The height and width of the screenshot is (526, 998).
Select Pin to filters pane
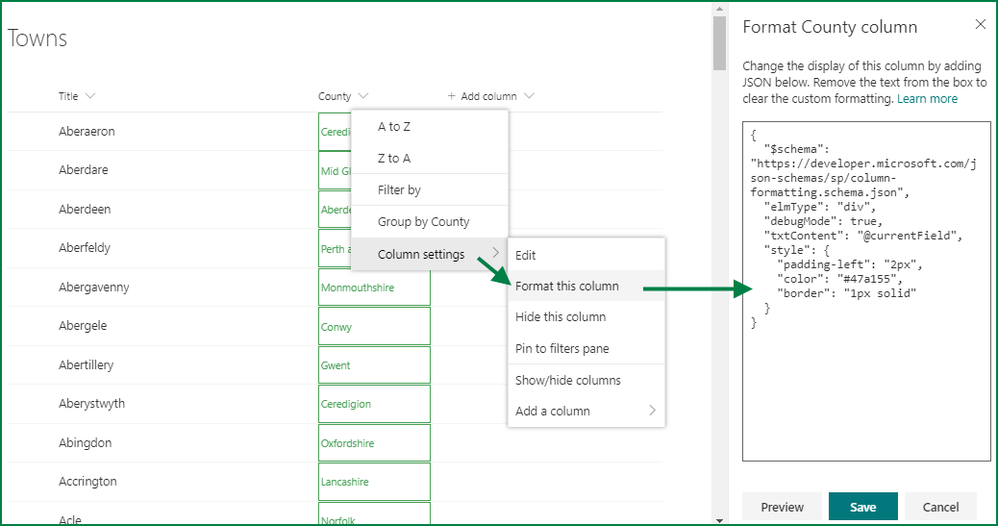tap(562, 349)
